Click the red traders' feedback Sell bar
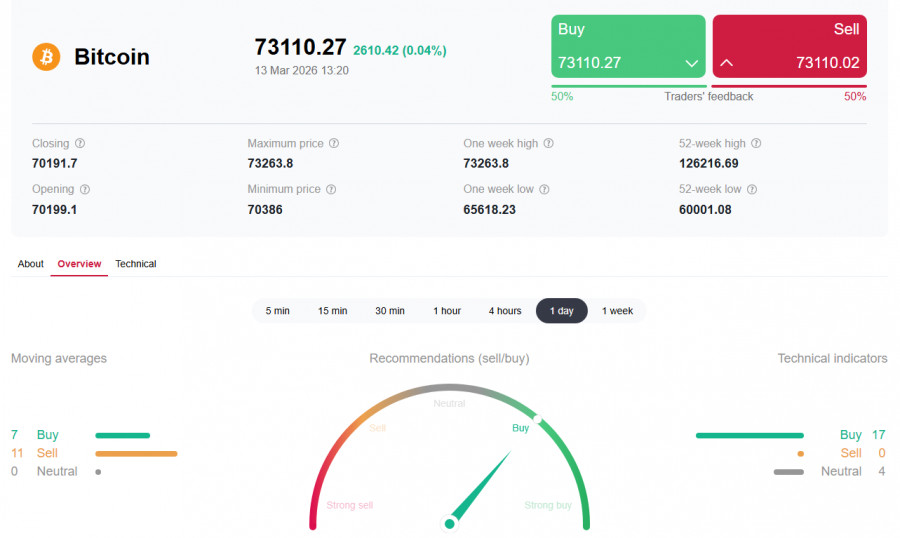This screenshot has width=900, height=538. [x=789, y=86]
